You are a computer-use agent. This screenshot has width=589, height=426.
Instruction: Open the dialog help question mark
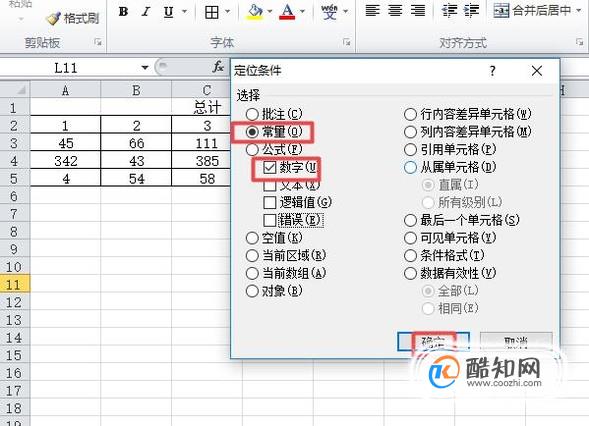point(492,71)
